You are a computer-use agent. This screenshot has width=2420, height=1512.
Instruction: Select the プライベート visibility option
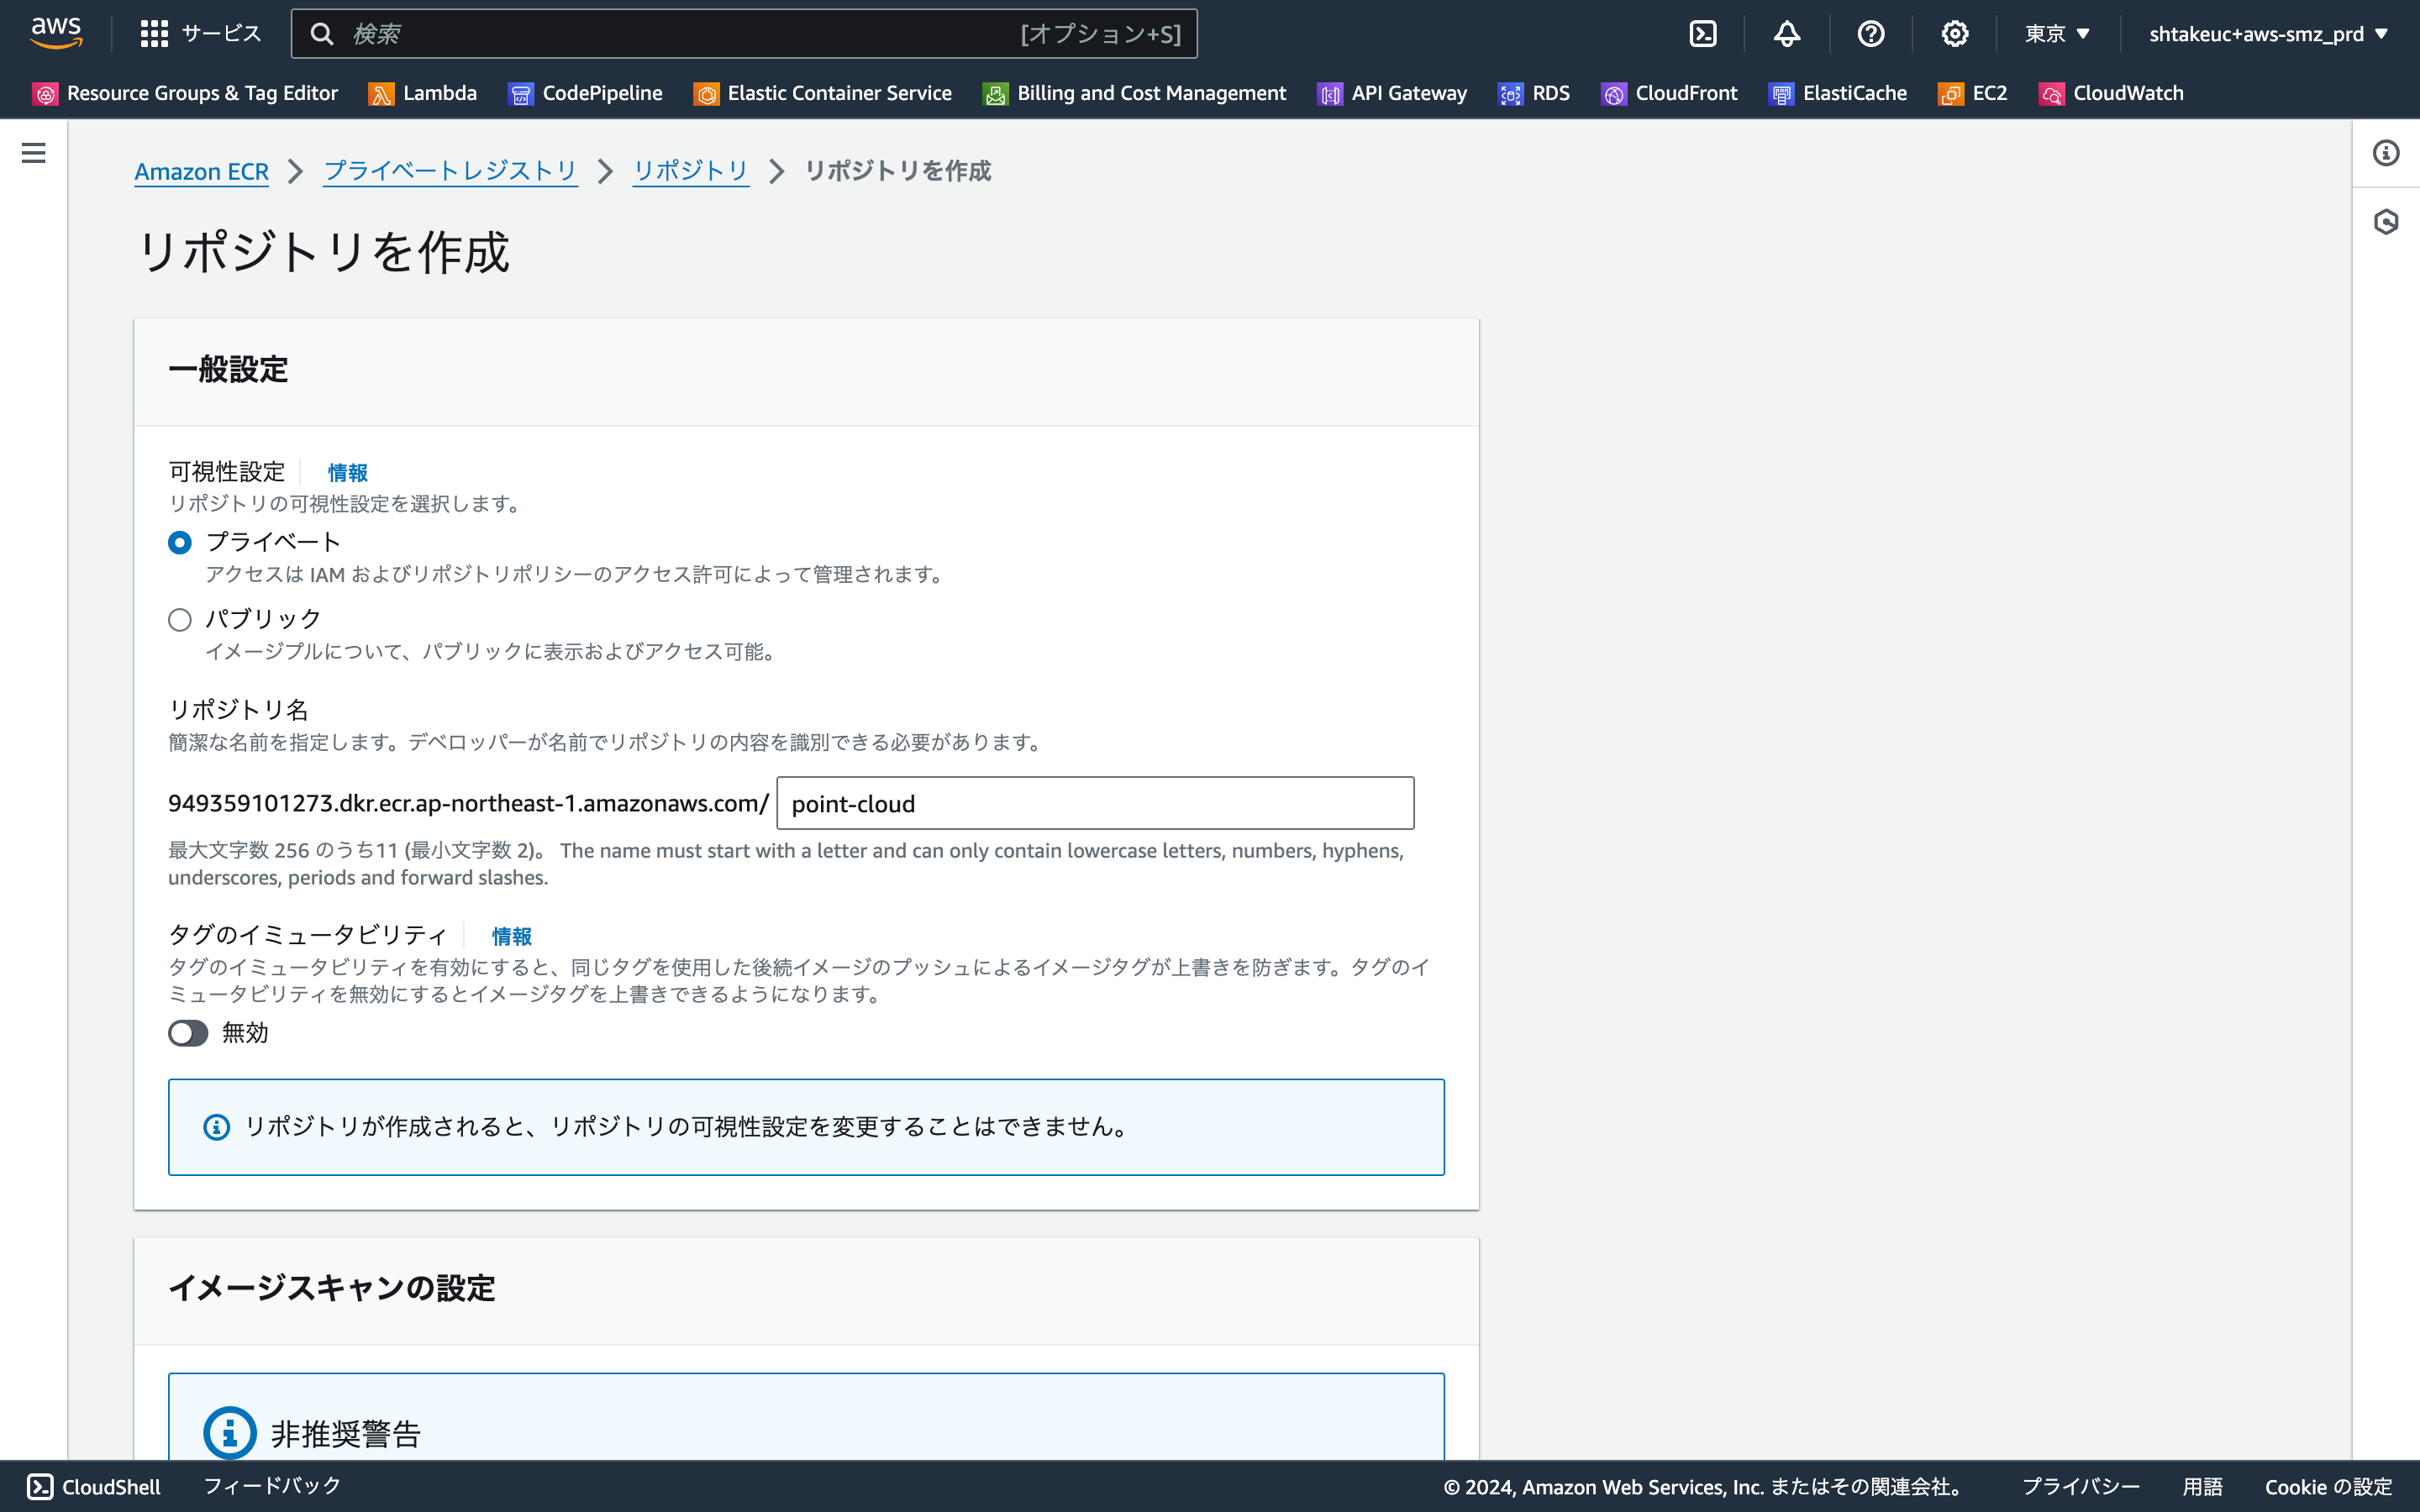click(x=180, y=542)
